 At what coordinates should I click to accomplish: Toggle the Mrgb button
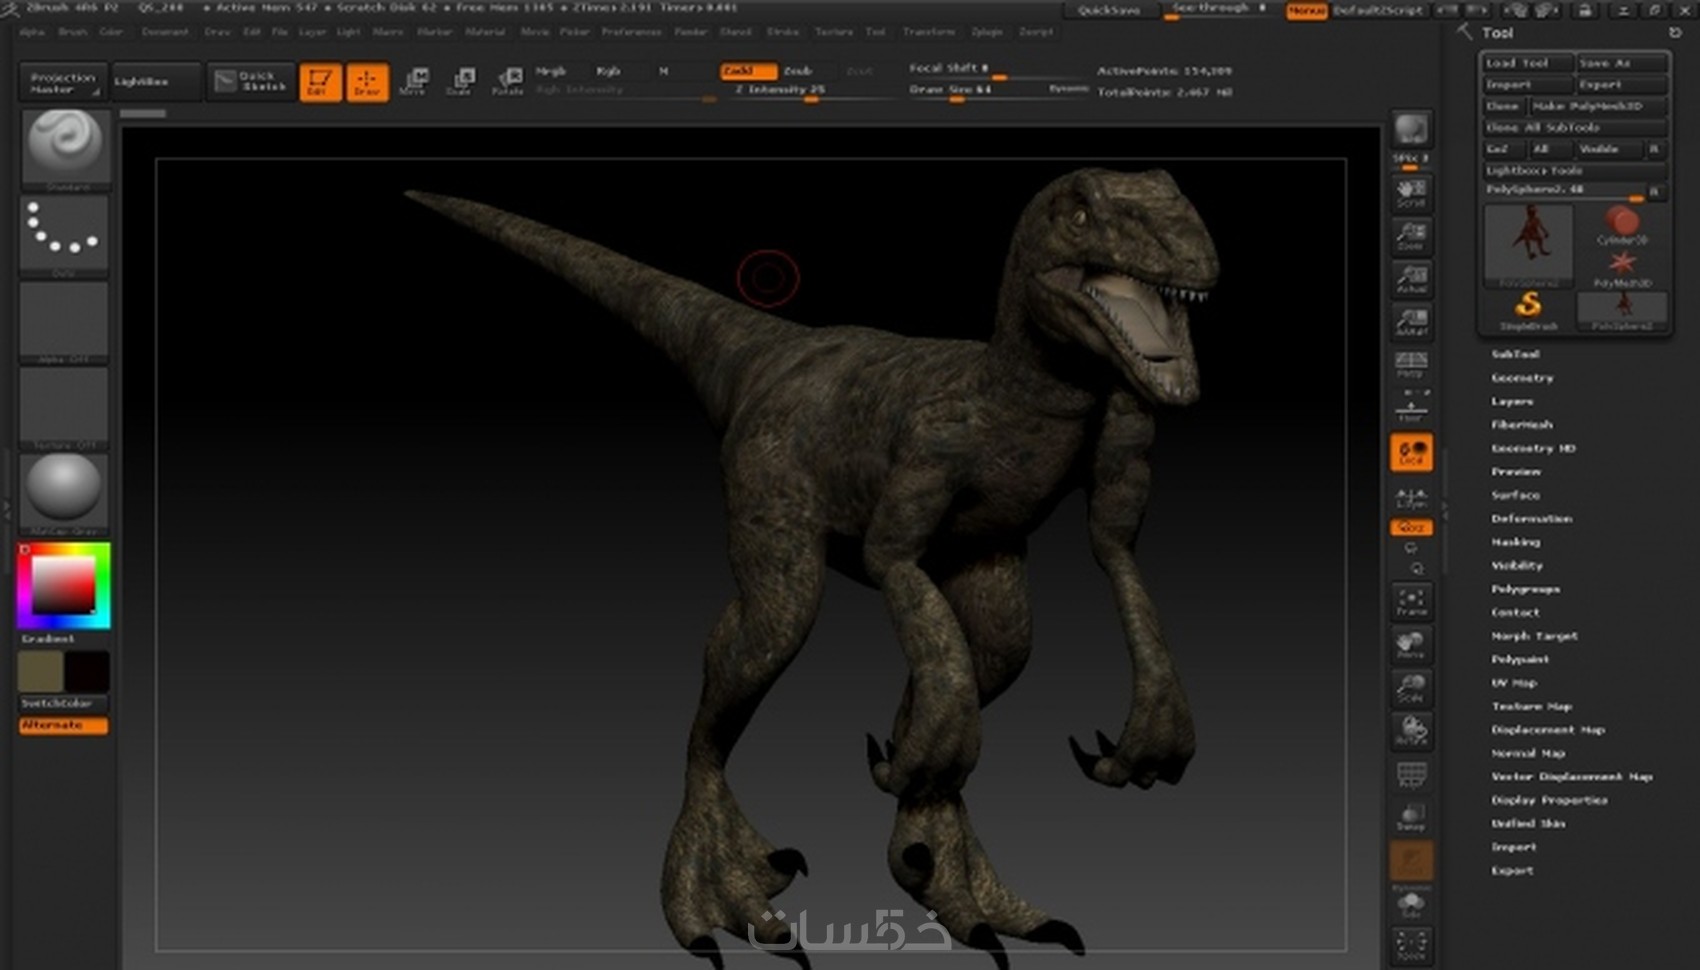[551, 71]
